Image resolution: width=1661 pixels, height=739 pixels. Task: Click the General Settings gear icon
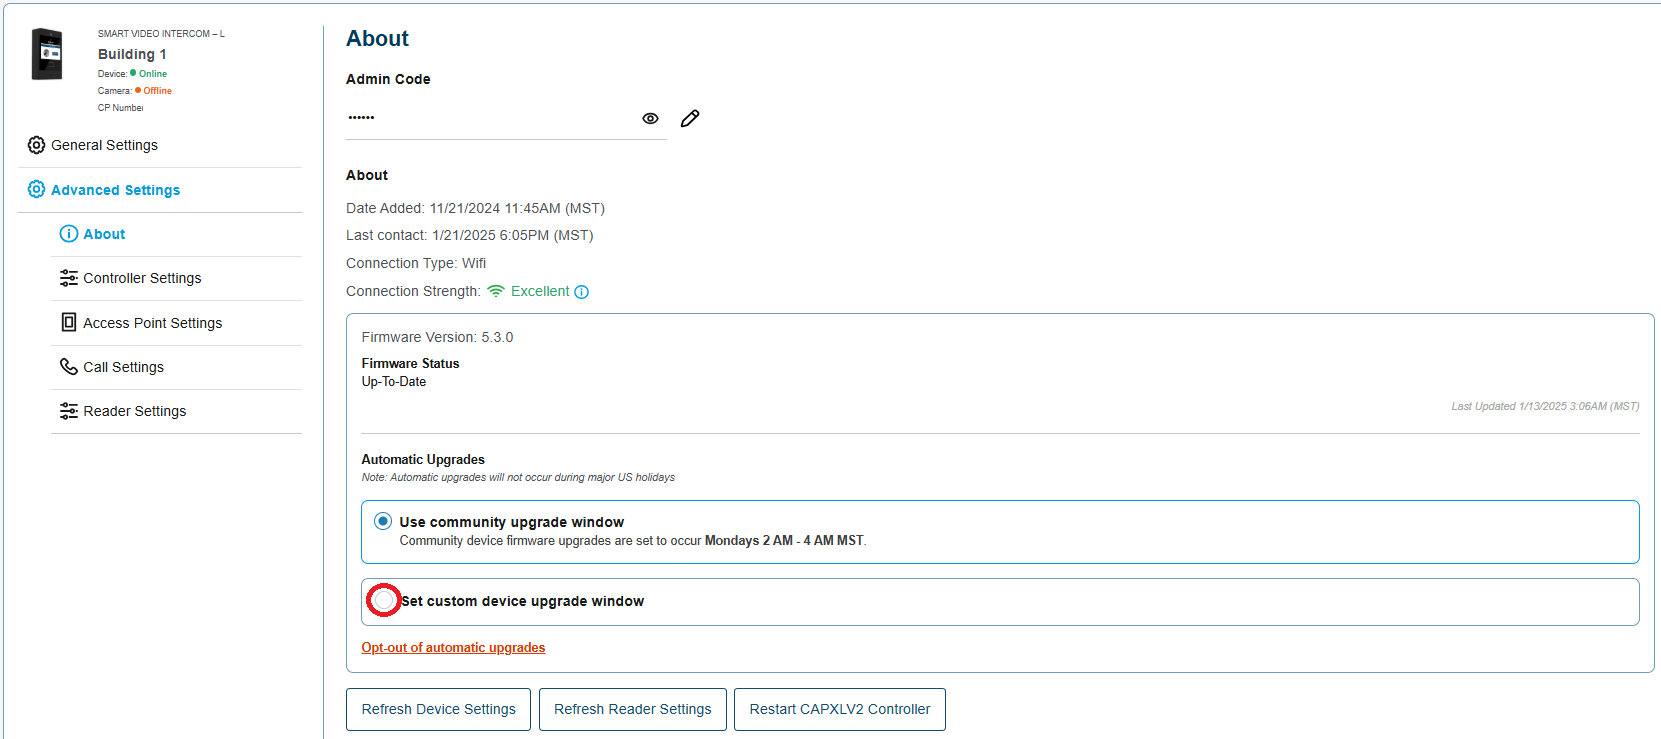pos(36,145)
